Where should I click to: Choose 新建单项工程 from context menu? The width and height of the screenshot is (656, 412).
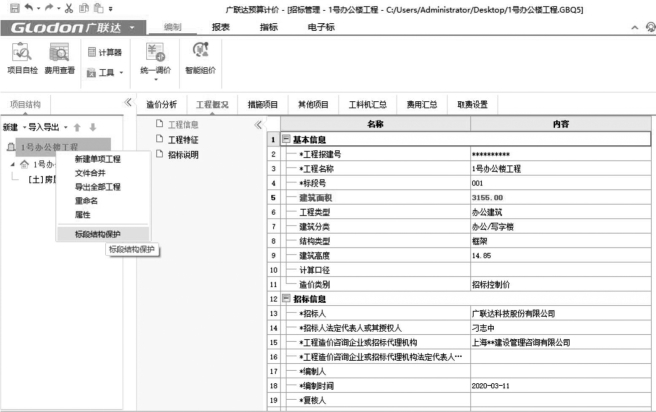click(97, 159)
